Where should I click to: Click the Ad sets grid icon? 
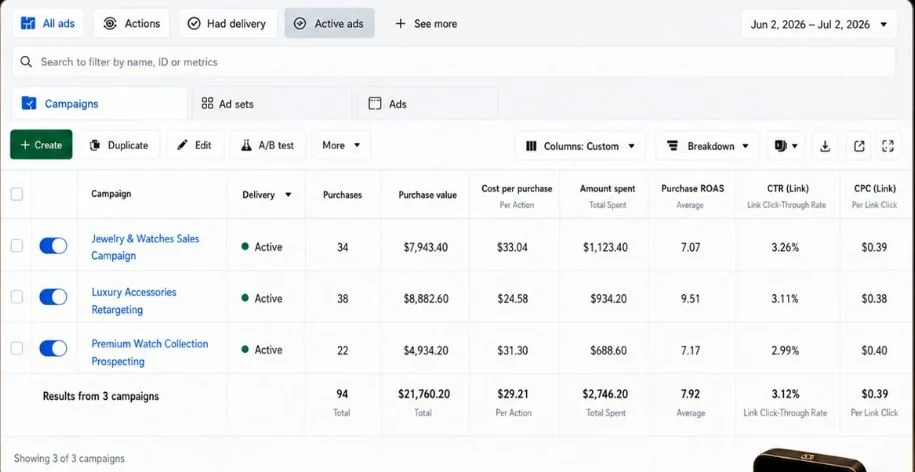coord(207,103)
